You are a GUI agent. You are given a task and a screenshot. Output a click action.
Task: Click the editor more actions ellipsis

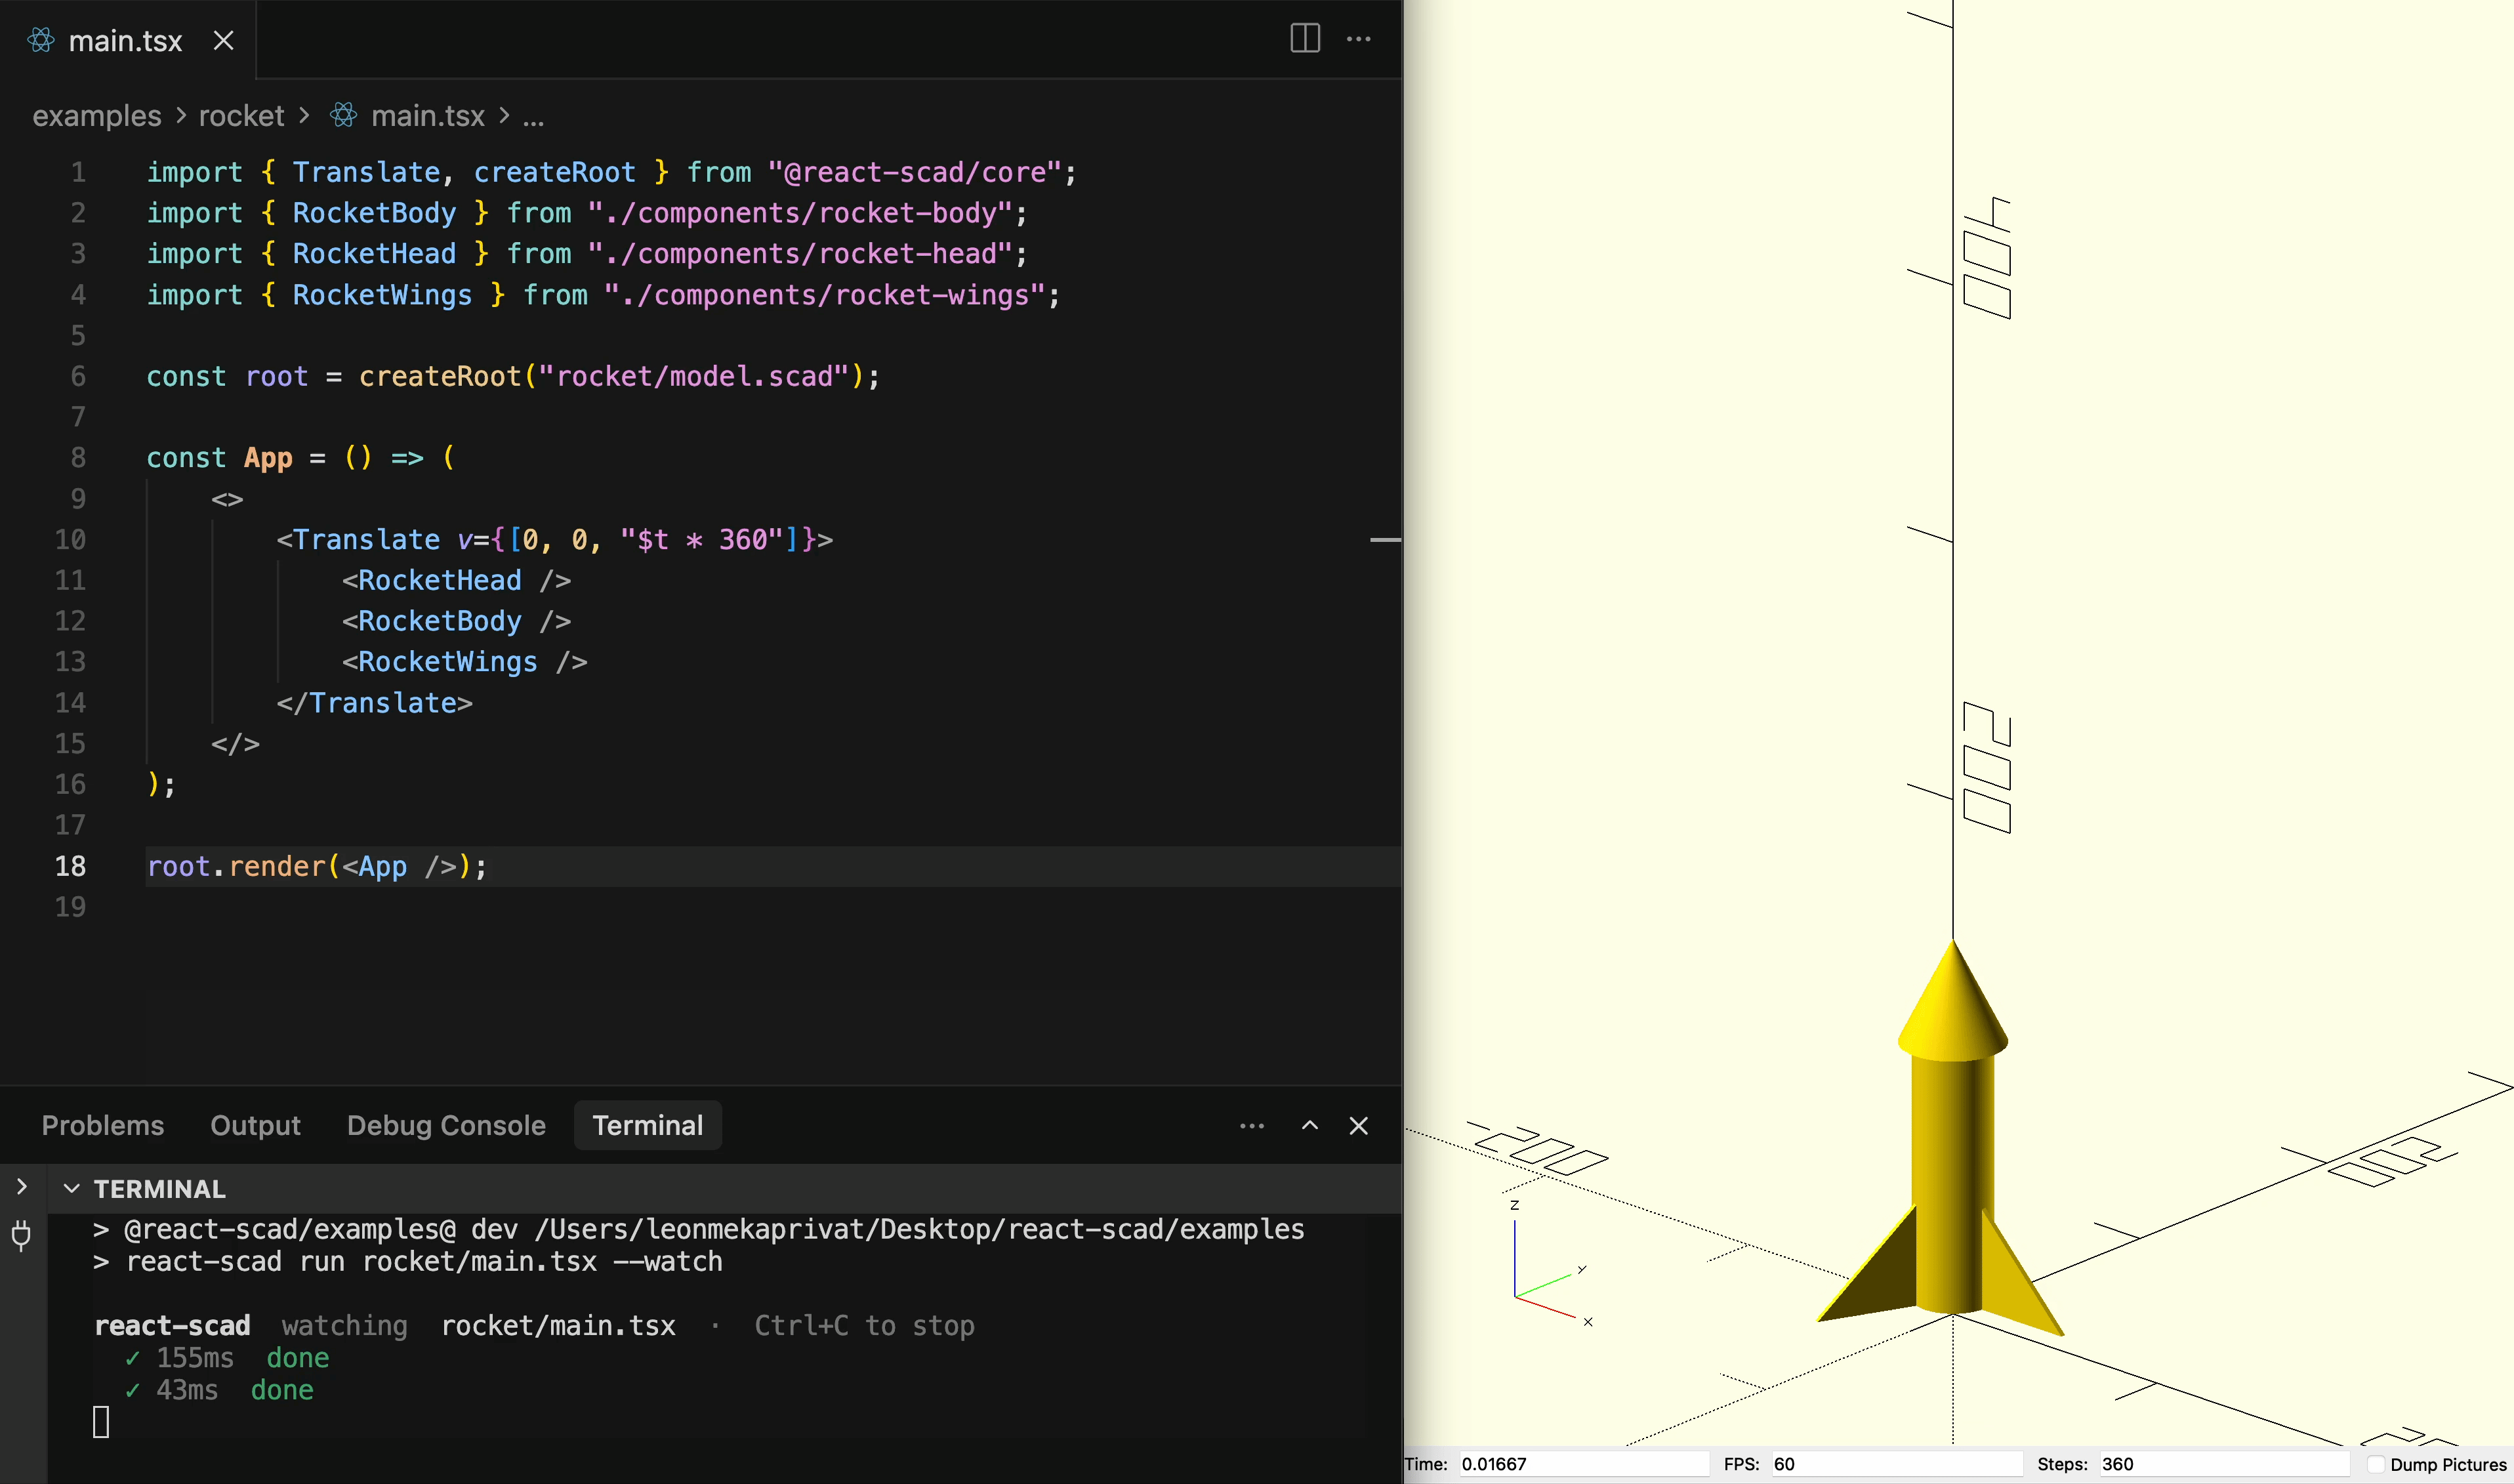point(1358,40)
